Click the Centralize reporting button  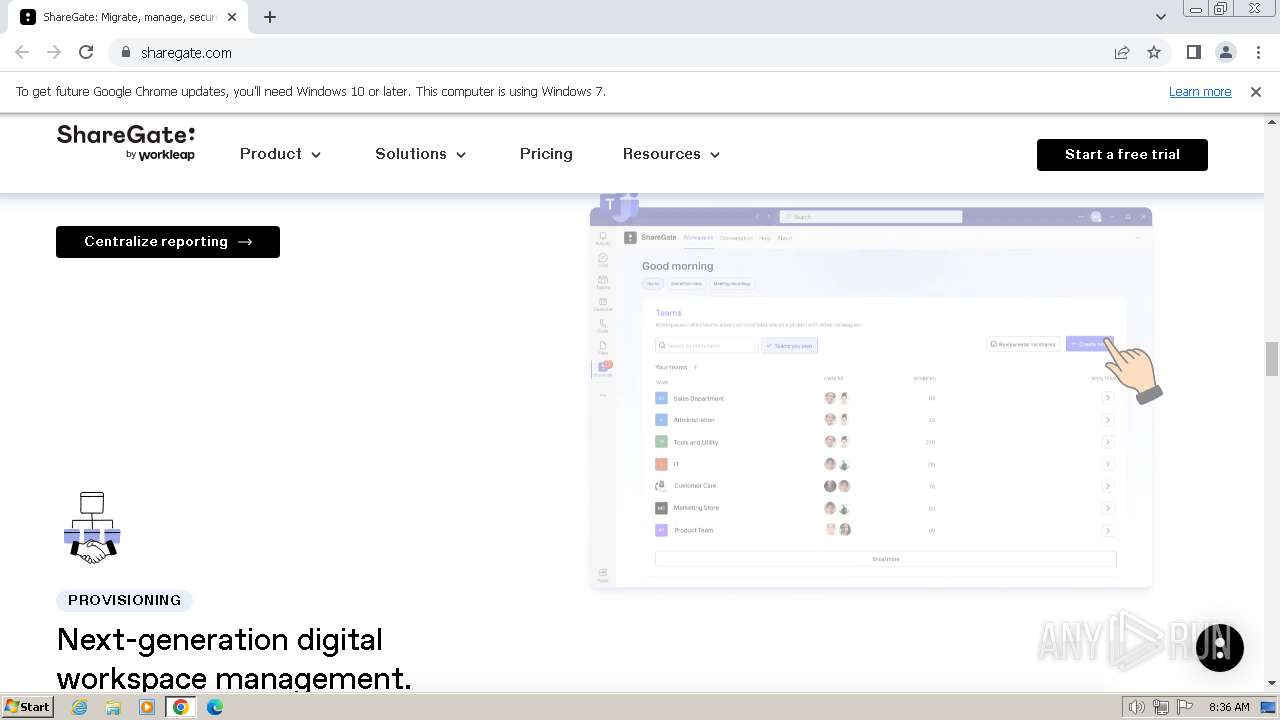168,242
